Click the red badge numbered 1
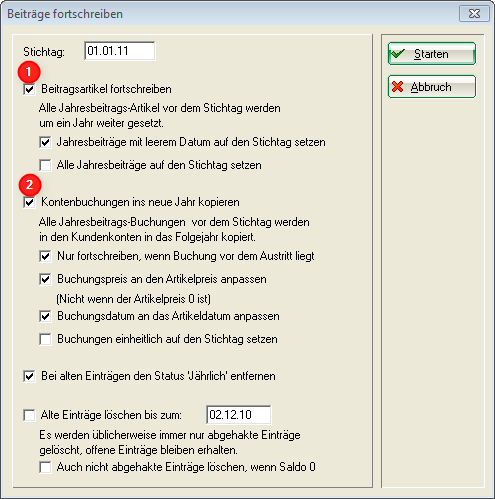Screen dimensions: 495x499 point(29,72)
